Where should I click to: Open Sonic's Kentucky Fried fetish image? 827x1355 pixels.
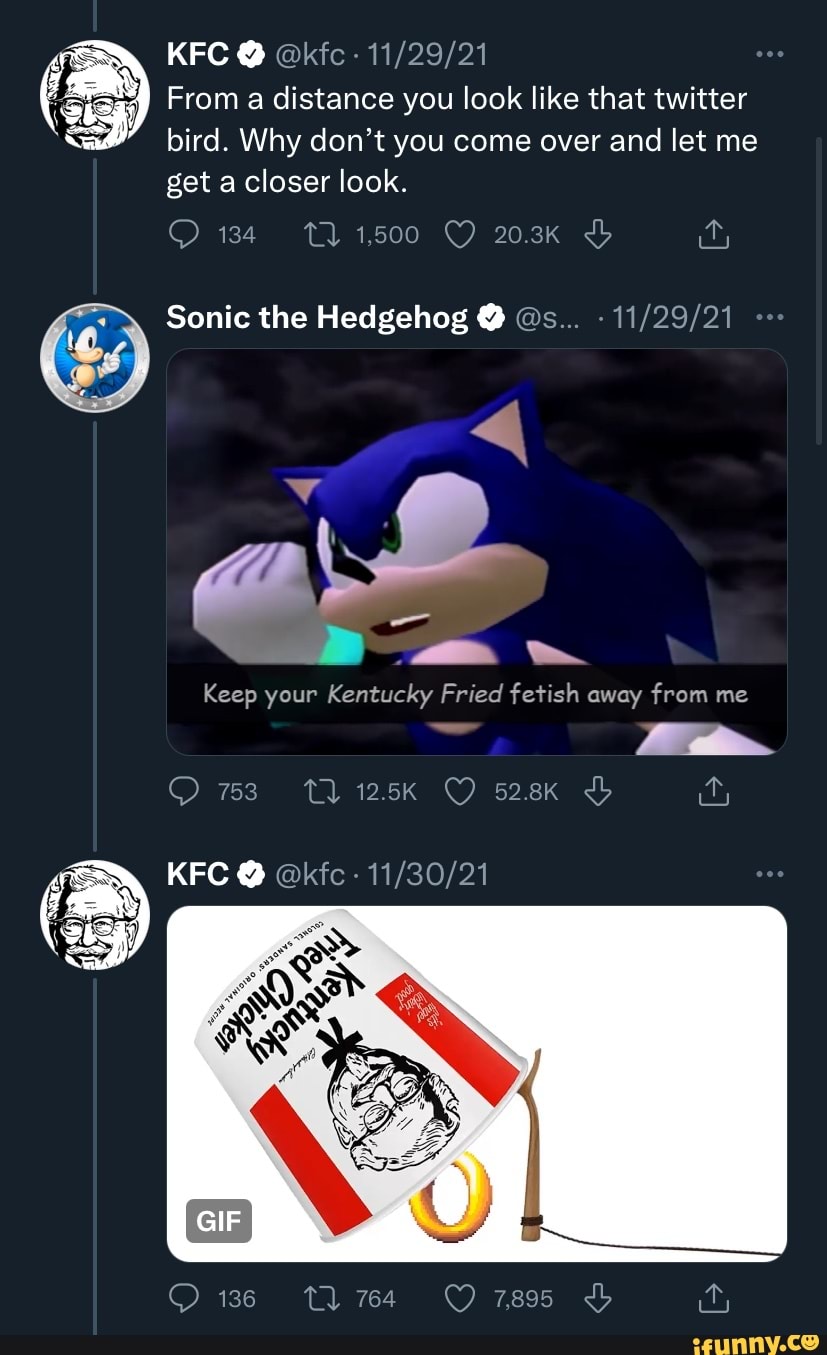(x=476, y=550)
